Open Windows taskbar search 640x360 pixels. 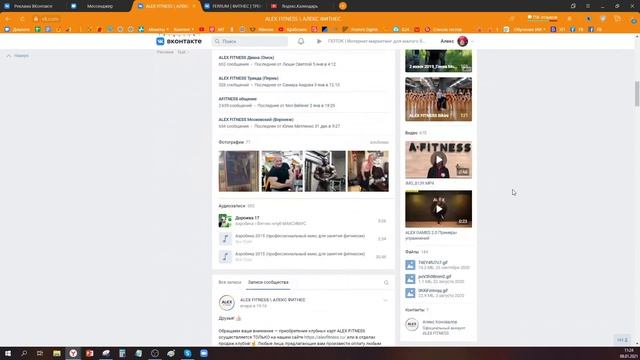(x=24, y=353)
